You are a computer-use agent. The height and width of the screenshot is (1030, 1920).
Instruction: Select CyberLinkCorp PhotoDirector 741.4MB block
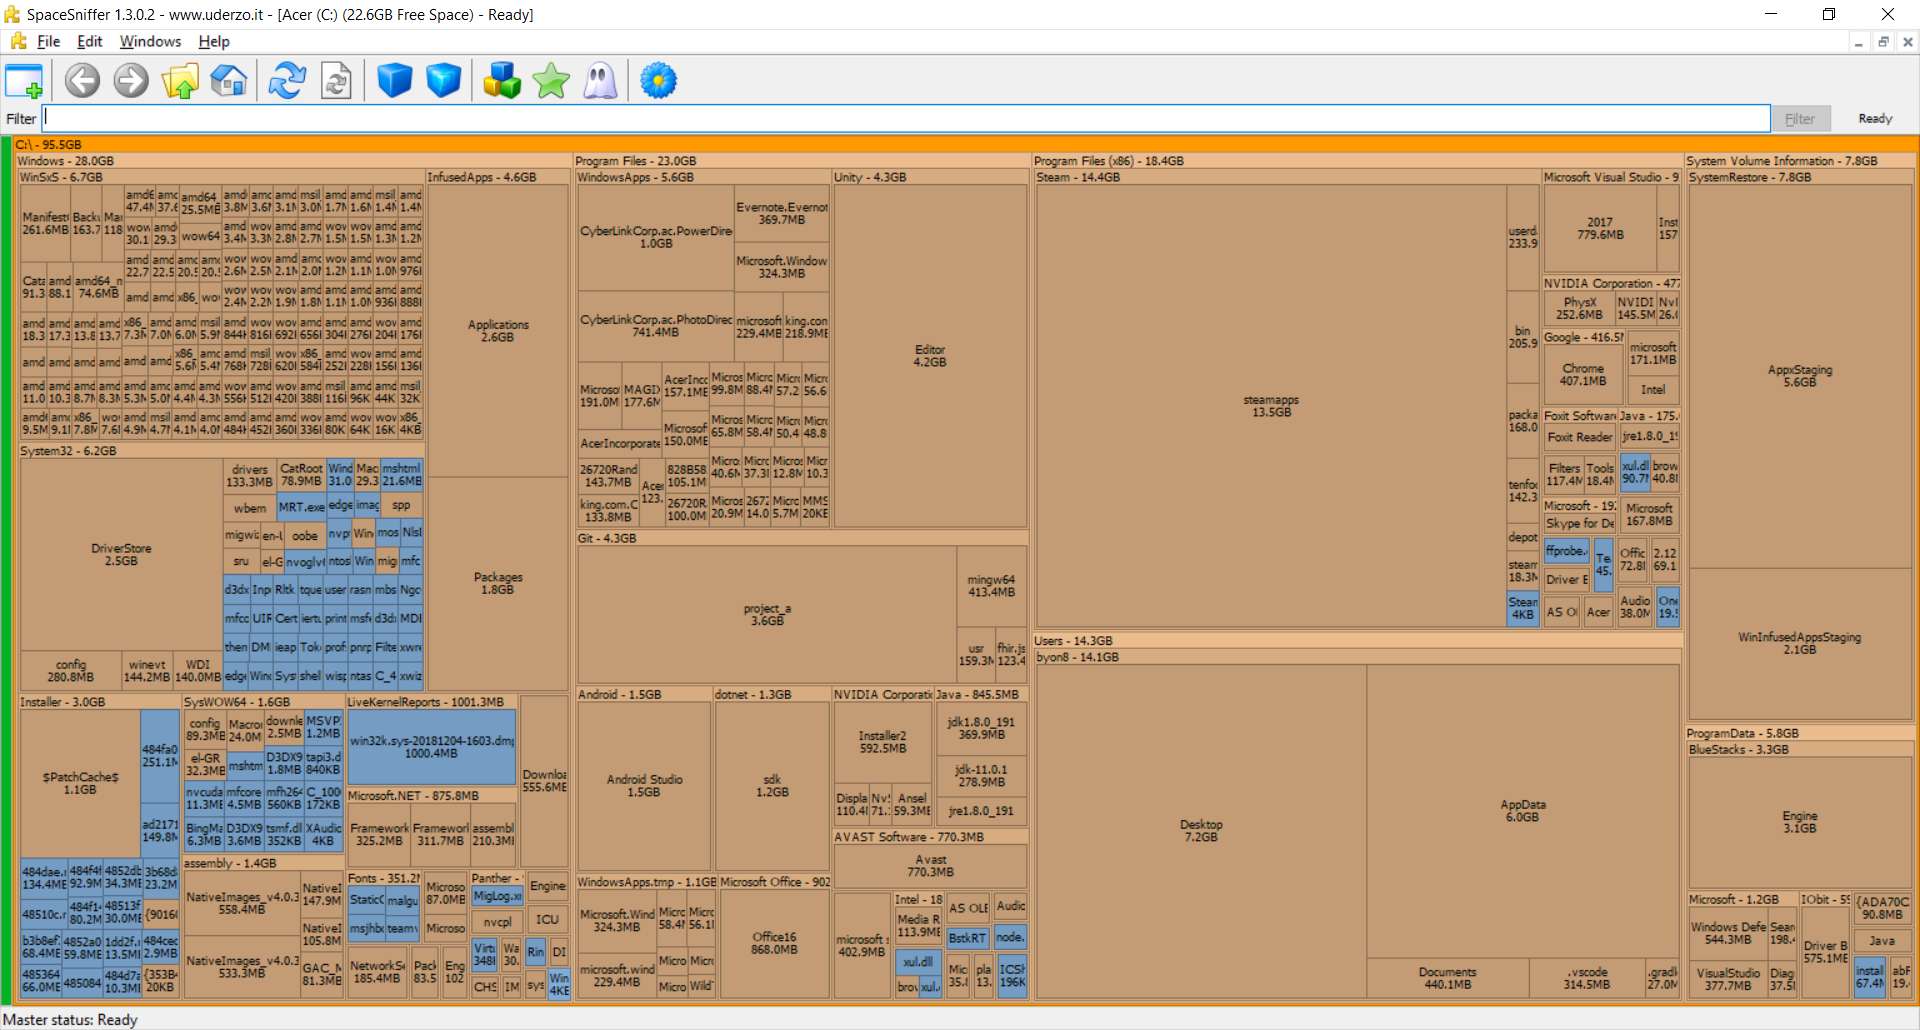point(656,326)
